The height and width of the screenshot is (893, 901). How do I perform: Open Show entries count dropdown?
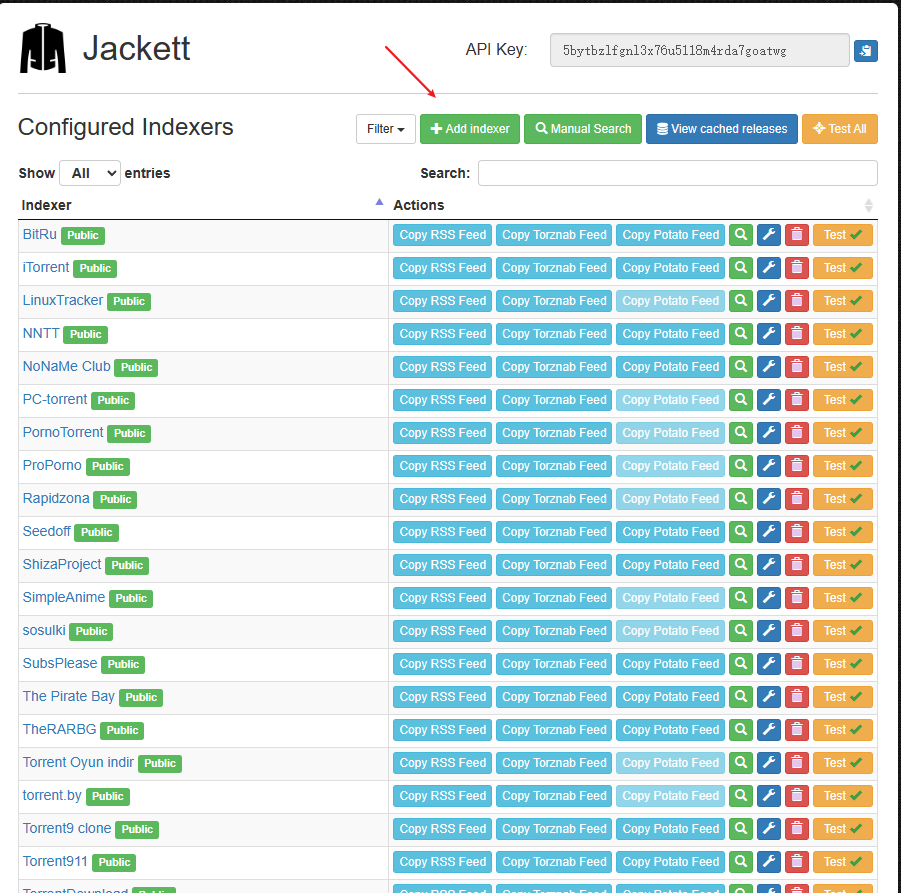pos(90,173)
